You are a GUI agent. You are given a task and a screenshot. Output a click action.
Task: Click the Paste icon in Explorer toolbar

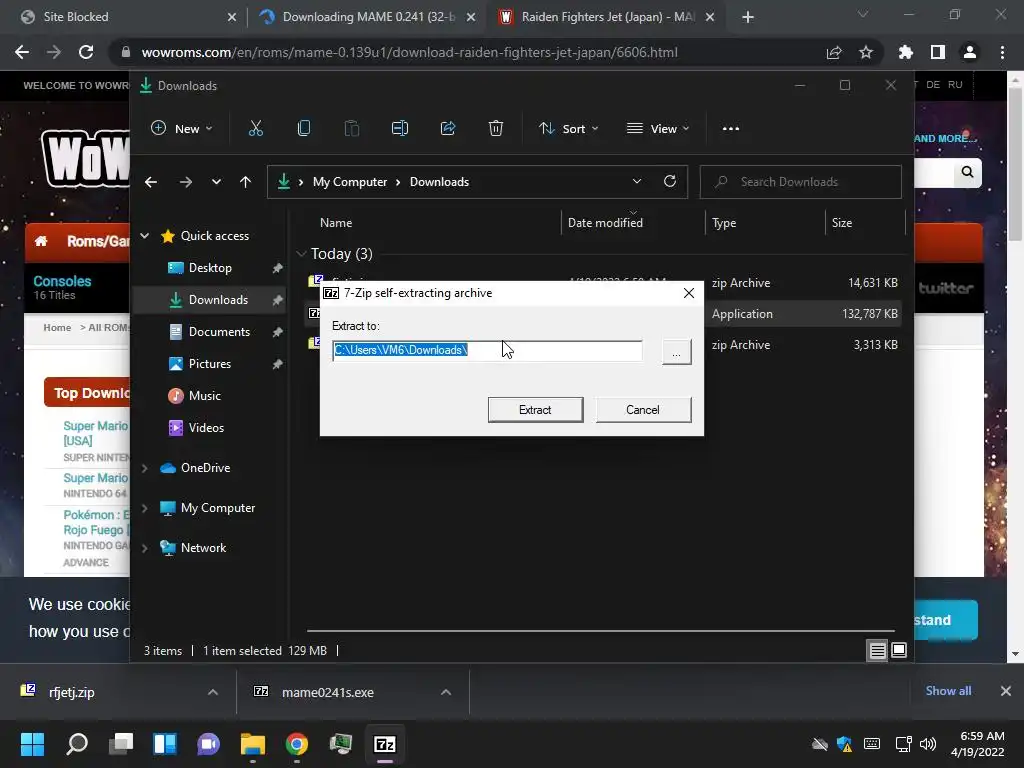click(351, 129)
